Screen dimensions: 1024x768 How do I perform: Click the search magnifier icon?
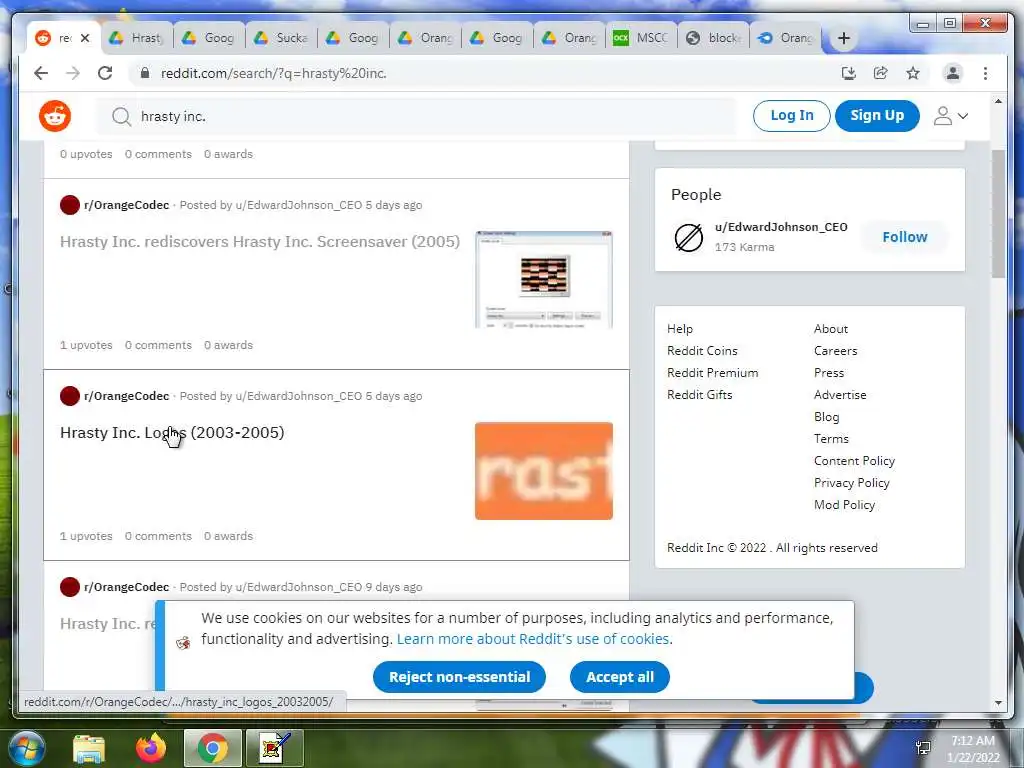(x=121, y=116)
